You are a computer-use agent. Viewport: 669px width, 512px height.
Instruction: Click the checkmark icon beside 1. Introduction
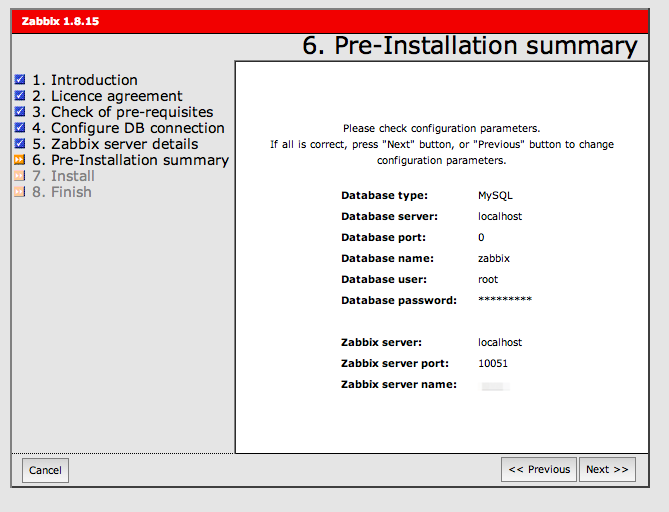20,79
